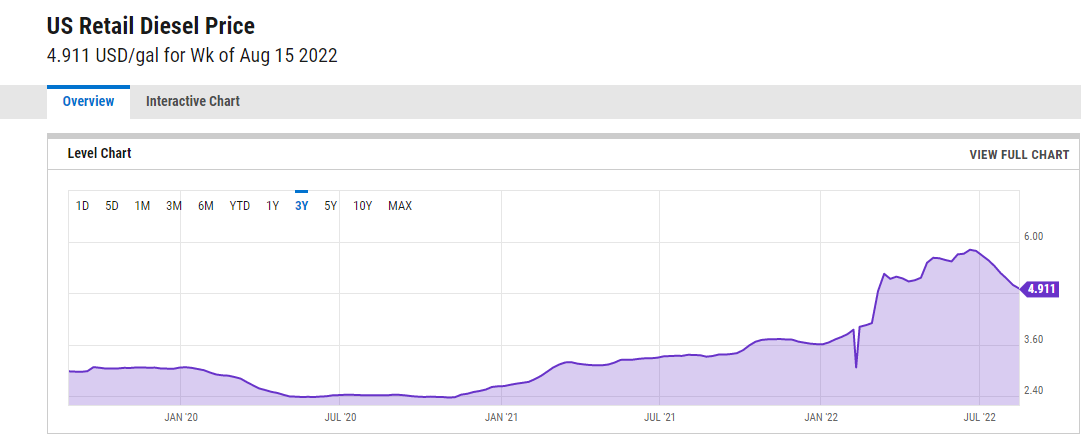Screen dimensions: 1081x441
Task: Click the JUL '22 axis label
Action: tap(980, 417)
